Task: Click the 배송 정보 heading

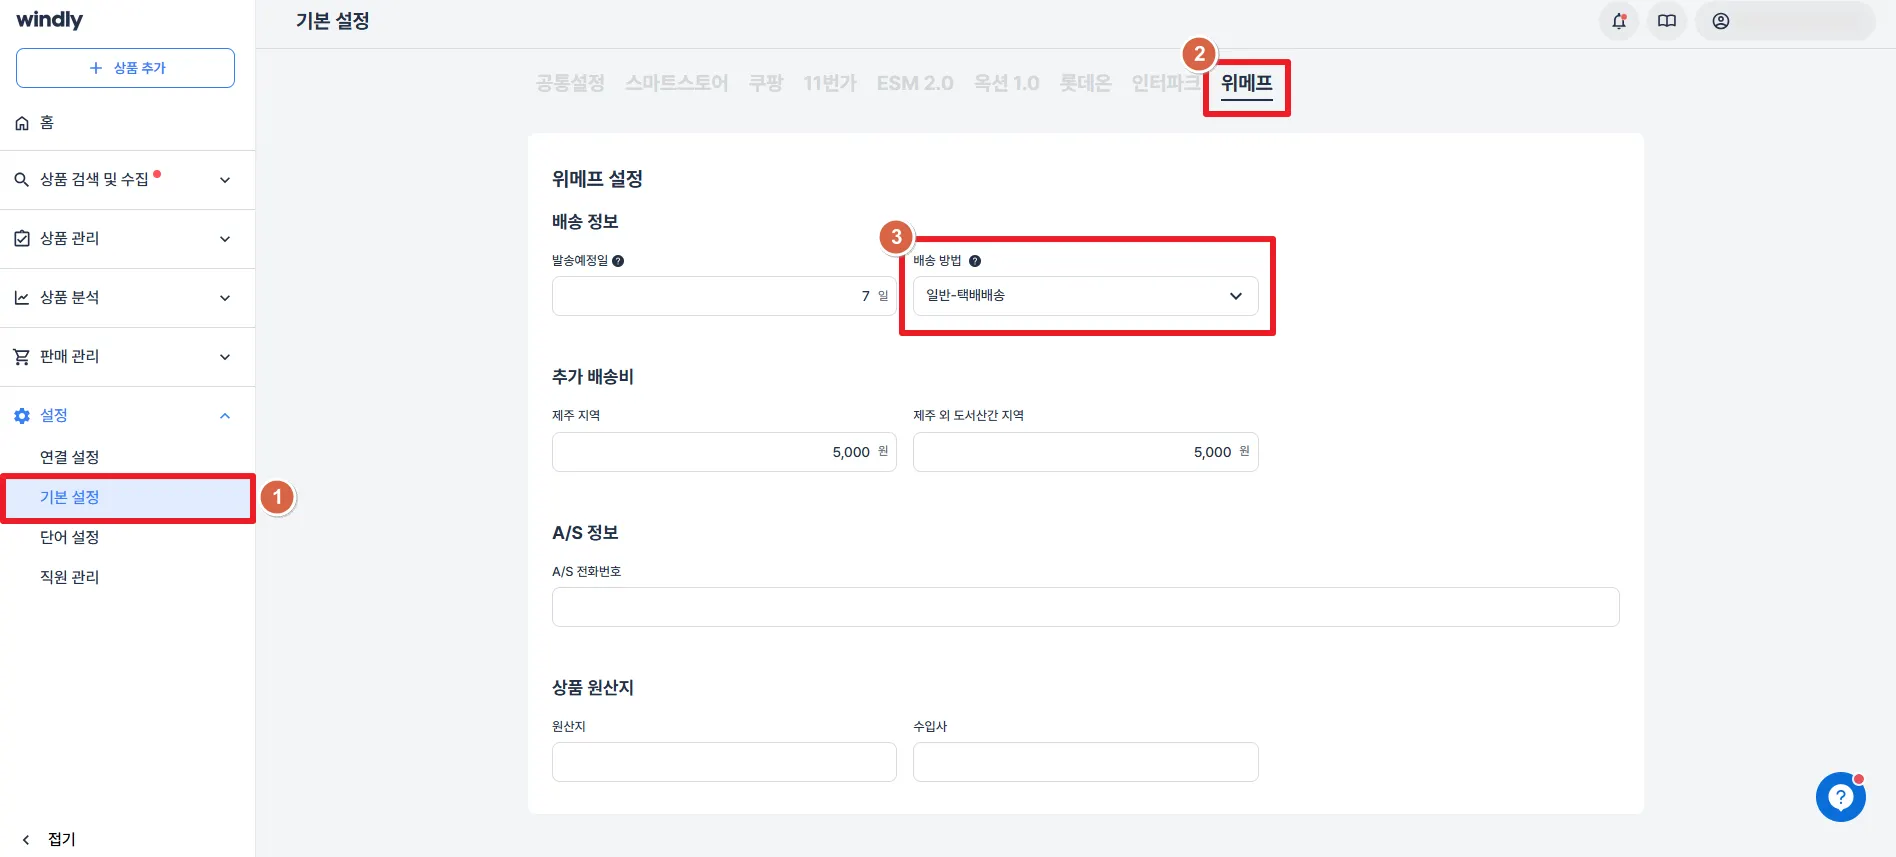Action: coord(585,222)
